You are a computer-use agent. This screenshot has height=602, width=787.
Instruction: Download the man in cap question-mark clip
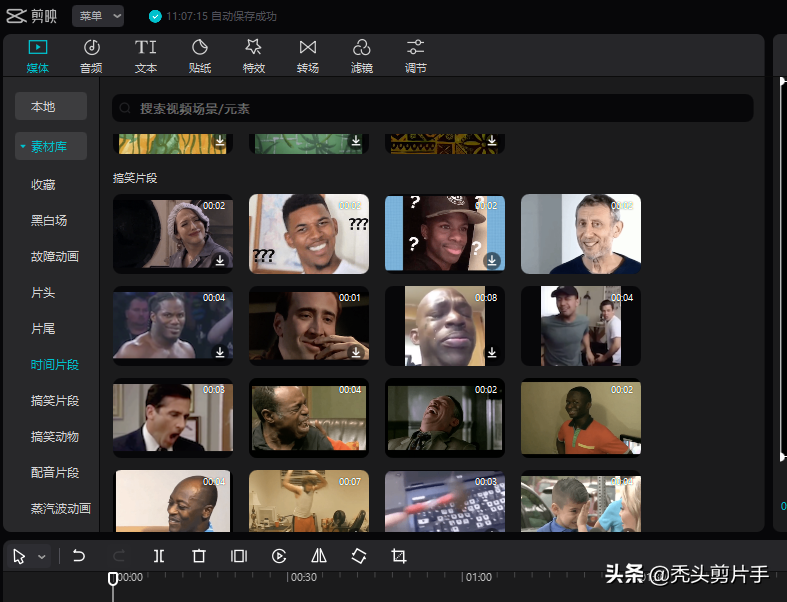(x=492, y=261)
